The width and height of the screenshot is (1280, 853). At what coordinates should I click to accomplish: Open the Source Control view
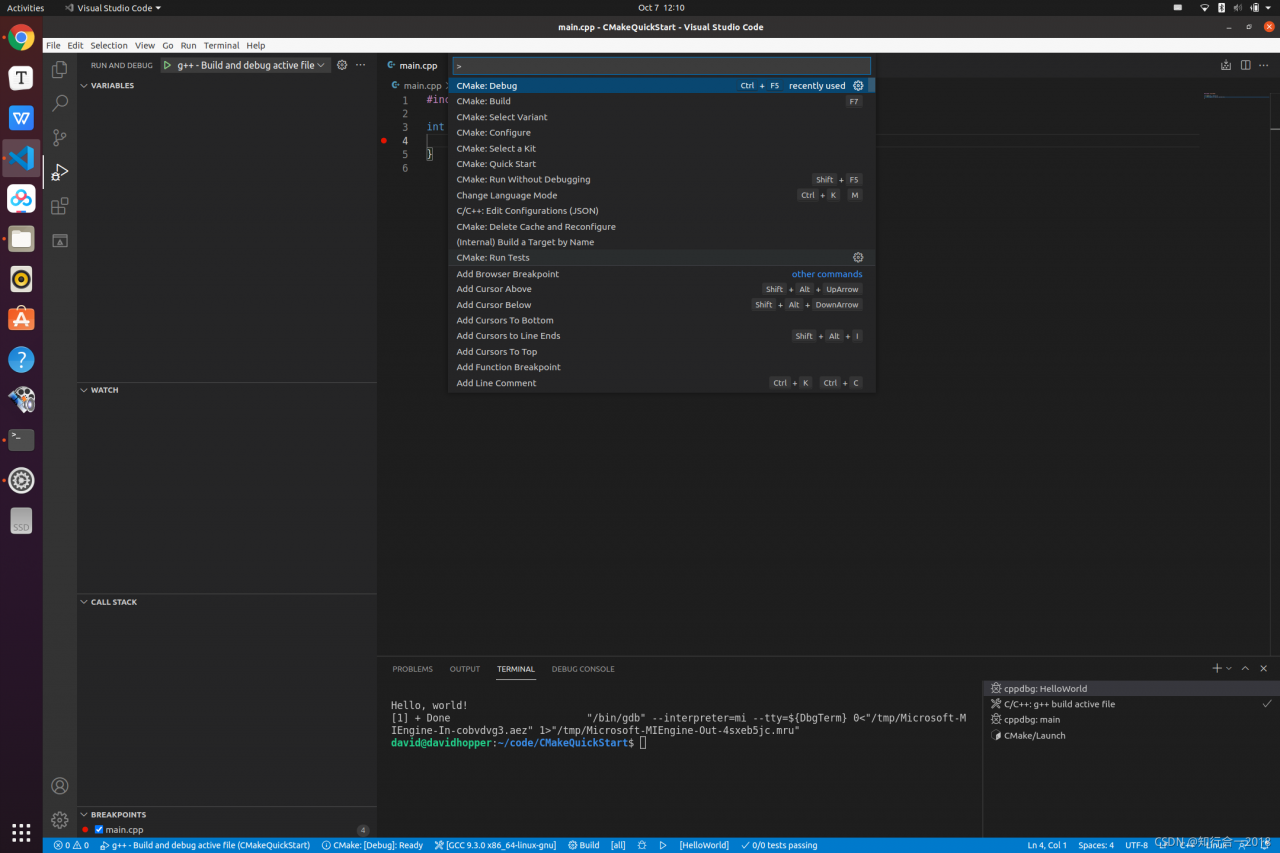(60, 138)
